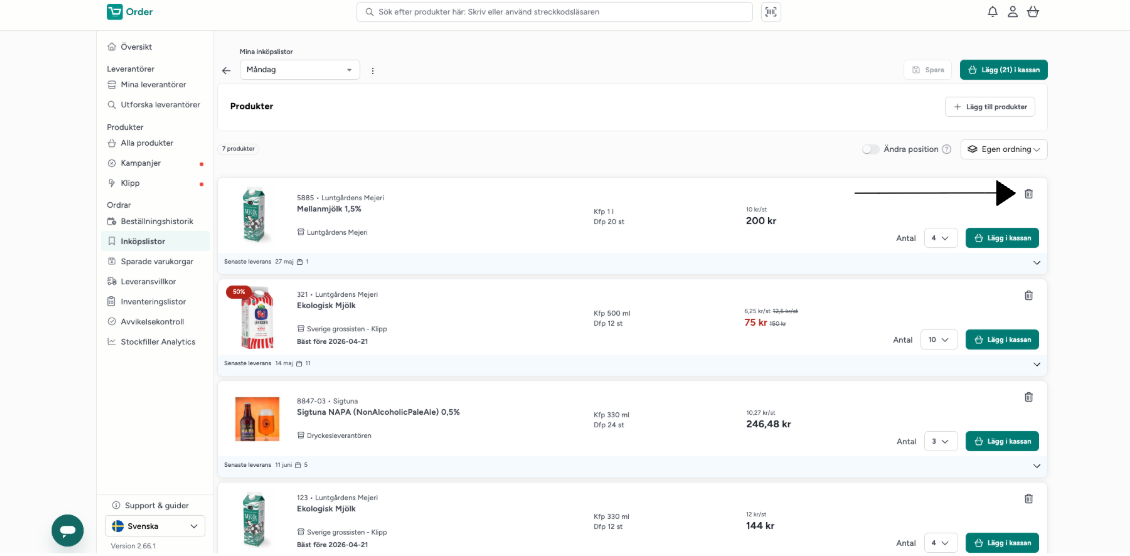This screenshot has height=556, width=1130.
Task: Select the Svenska language dropdown
Action: click(155, 526)
